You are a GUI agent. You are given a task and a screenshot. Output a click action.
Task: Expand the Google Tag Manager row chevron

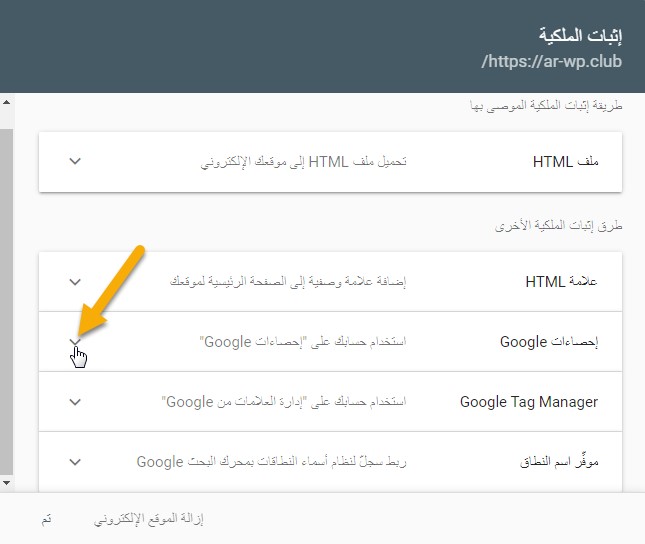(x=75, y=402)
